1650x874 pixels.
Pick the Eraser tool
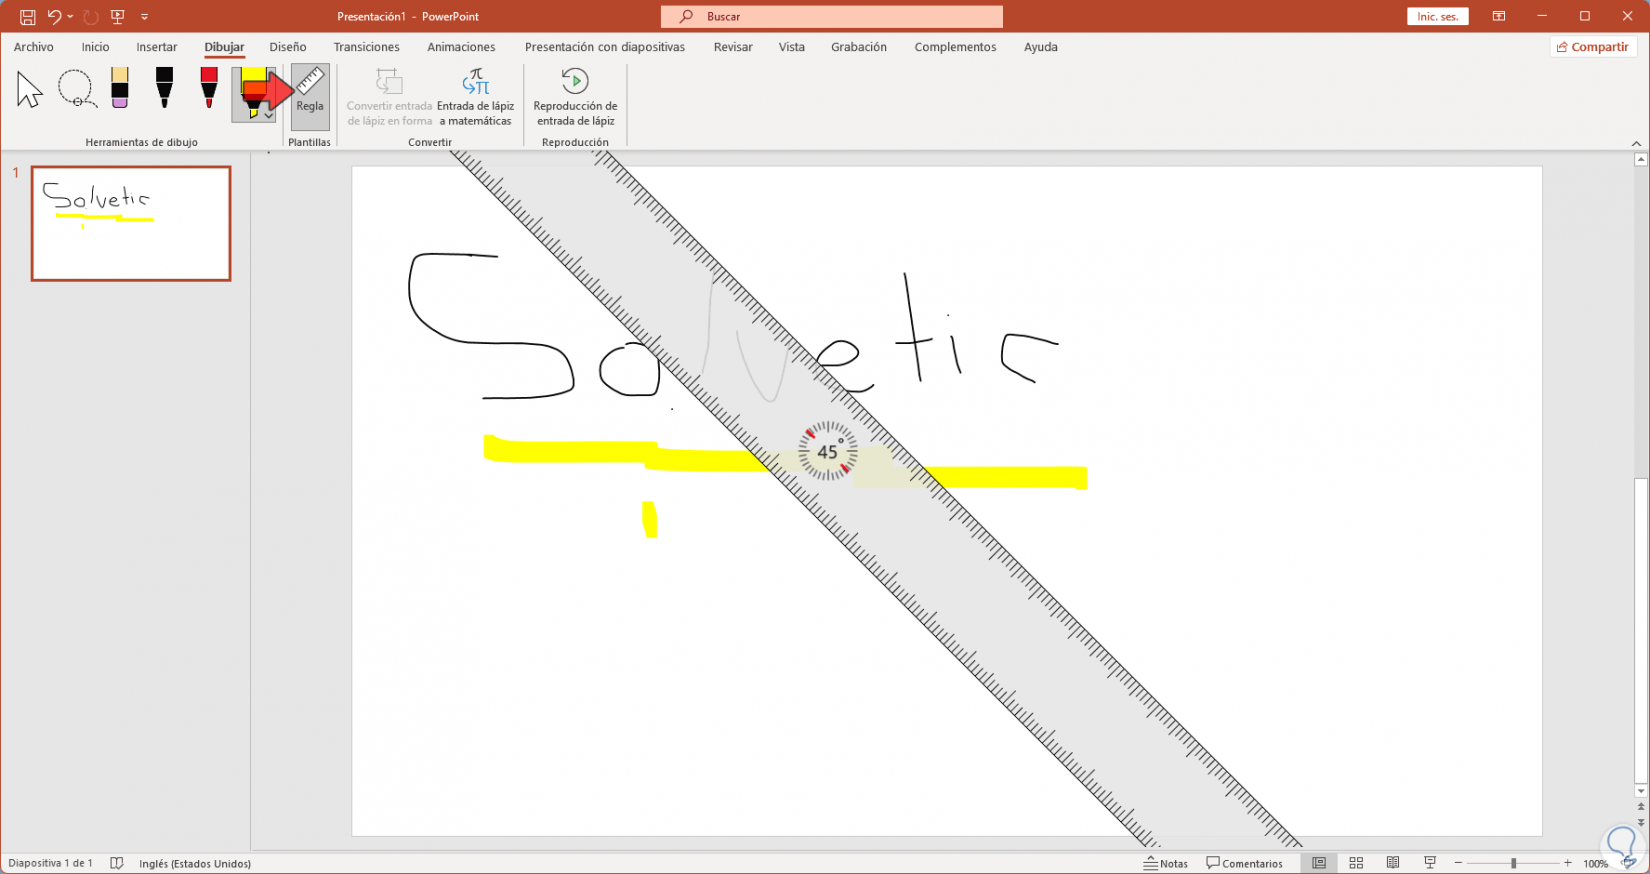tap(120, 88)
